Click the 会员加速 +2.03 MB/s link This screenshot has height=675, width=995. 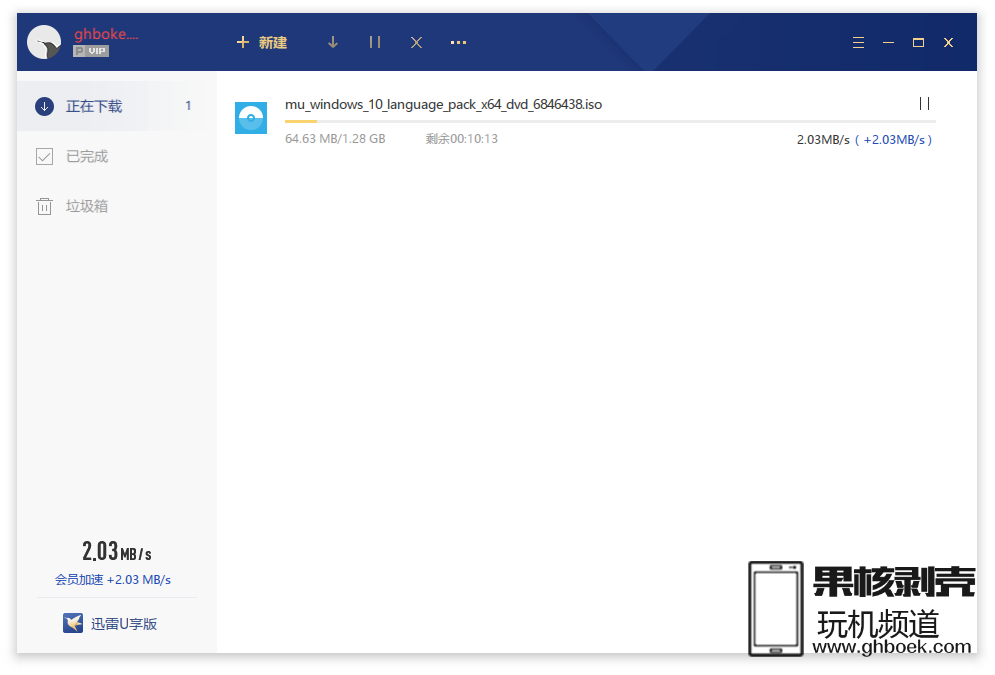(x=113, y=580)
